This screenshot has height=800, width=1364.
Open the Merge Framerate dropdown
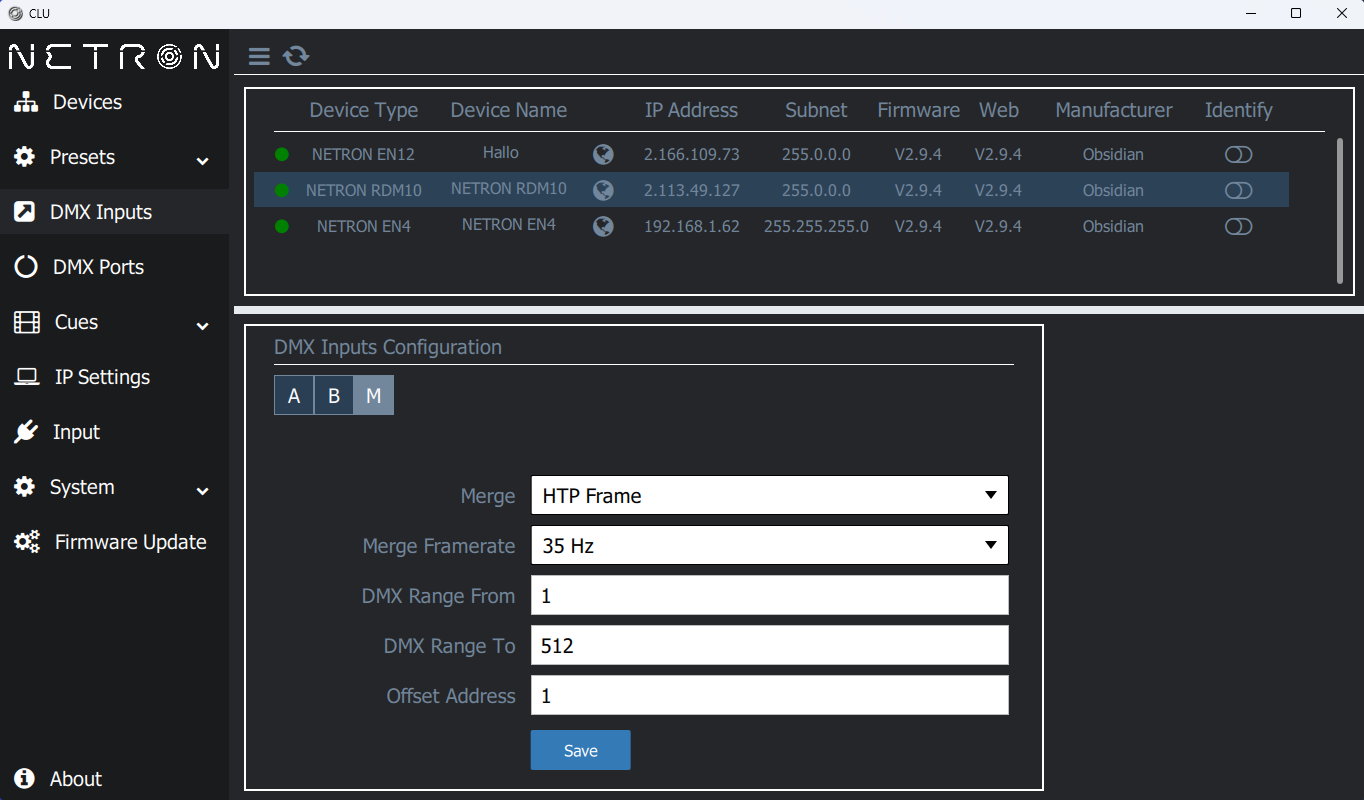[x=768, y=545]
